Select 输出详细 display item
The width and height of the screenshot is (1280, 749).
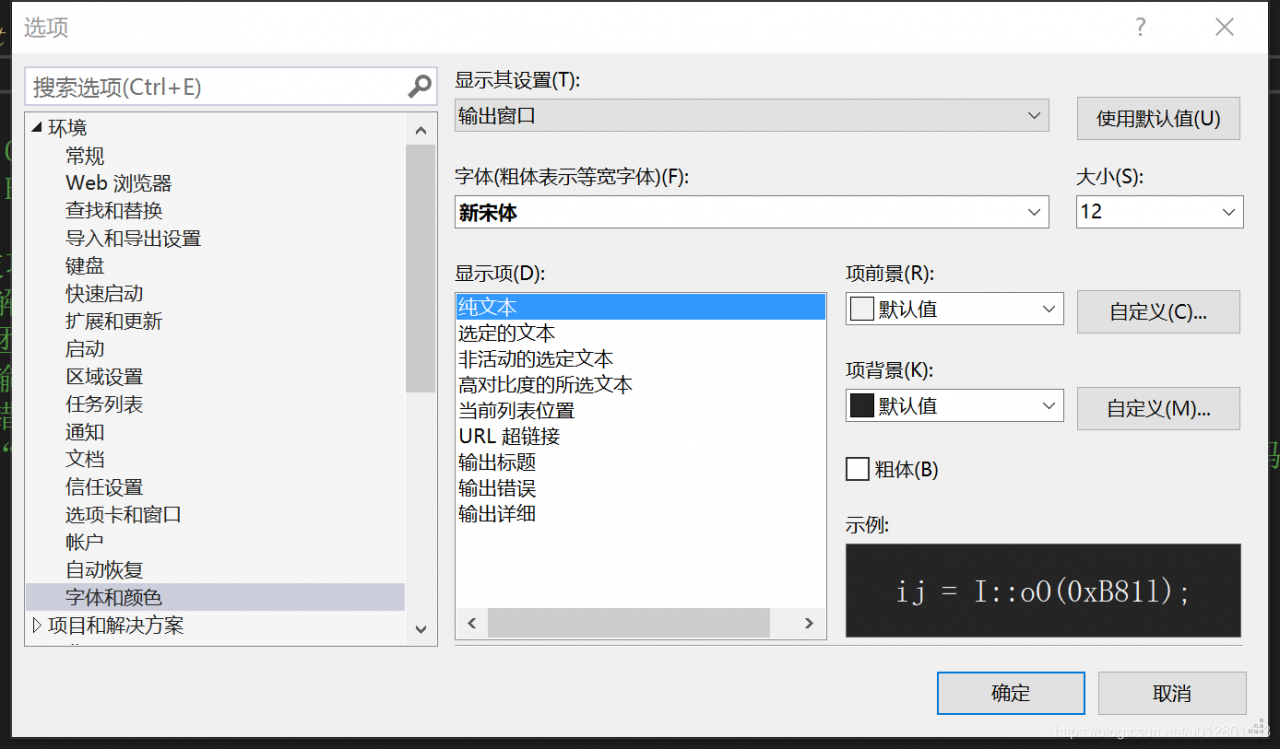pyautogui.click(x=497, y=515)
